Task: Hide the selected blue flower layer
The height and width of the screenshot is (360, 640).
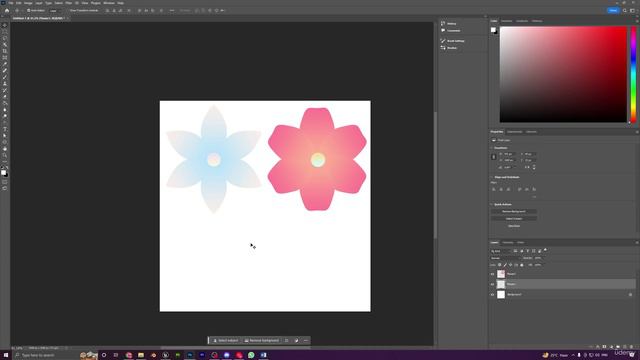Action: point(492,284)
